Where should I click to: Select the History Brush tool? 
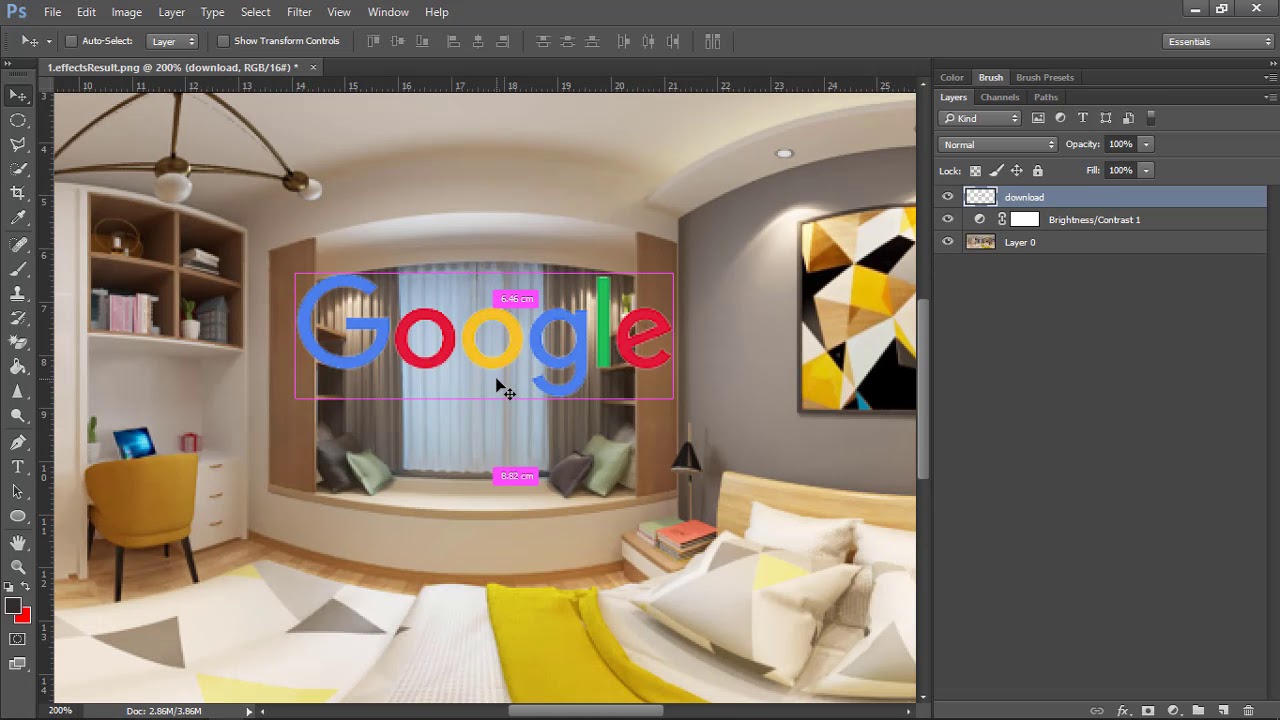pos(18,318)
